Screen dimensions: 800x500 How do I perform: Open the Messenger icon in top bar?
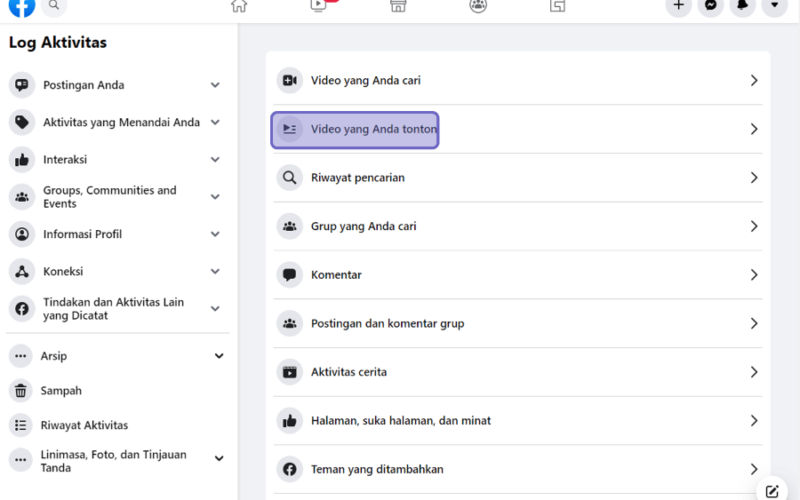click(710, 5)
